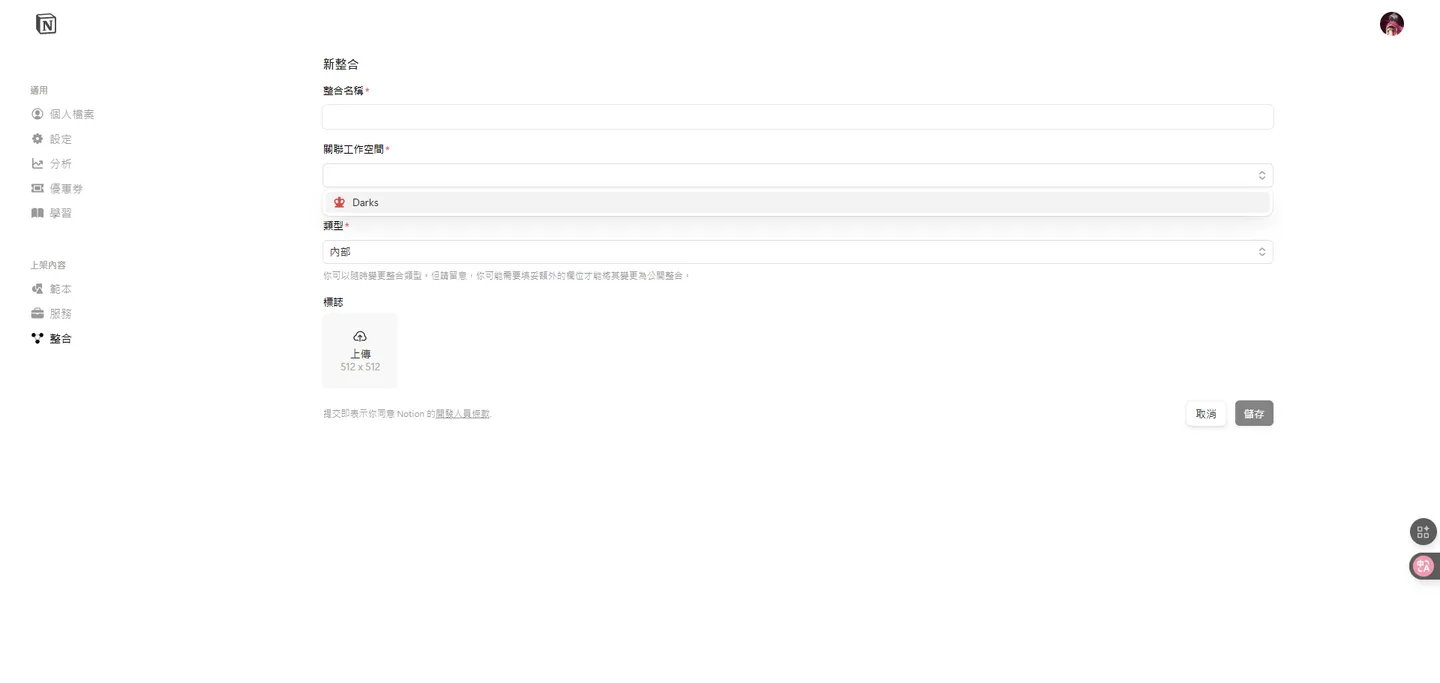
Task: Expand the 類型 dropdown showing 內部
Action: tap(797, 252)
